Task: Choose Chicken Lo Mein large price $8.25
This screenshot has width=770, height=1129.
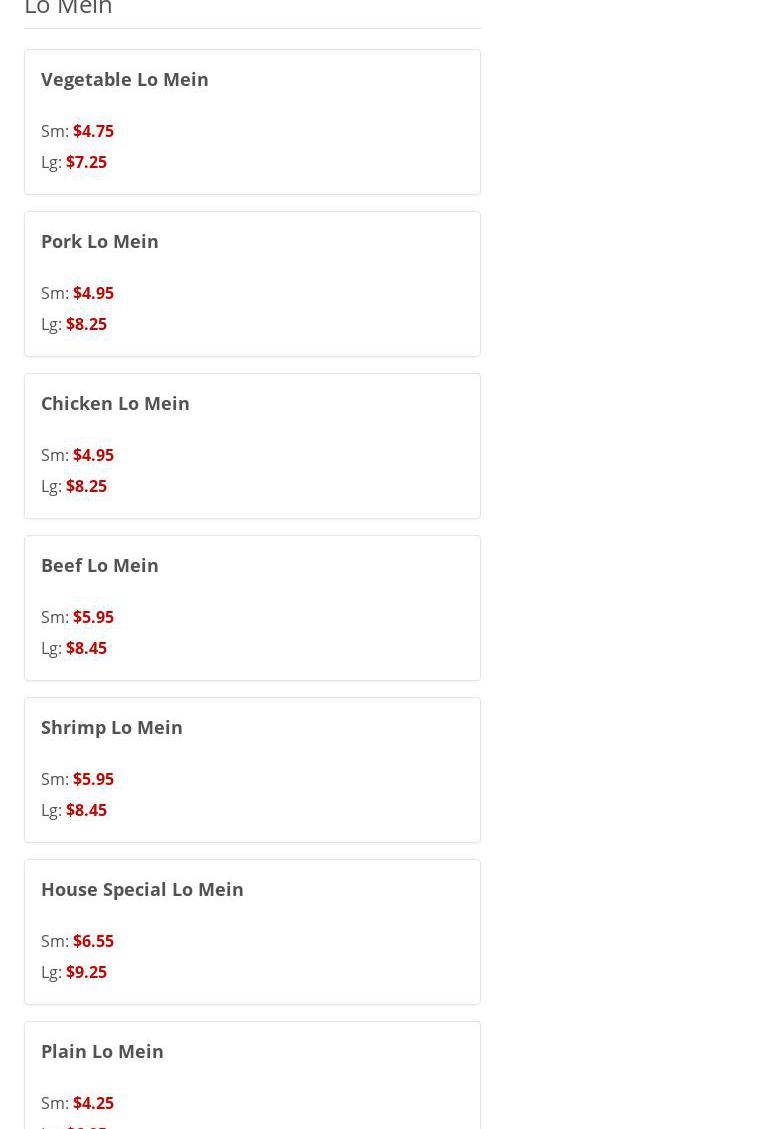Action: tap(86, 486)
